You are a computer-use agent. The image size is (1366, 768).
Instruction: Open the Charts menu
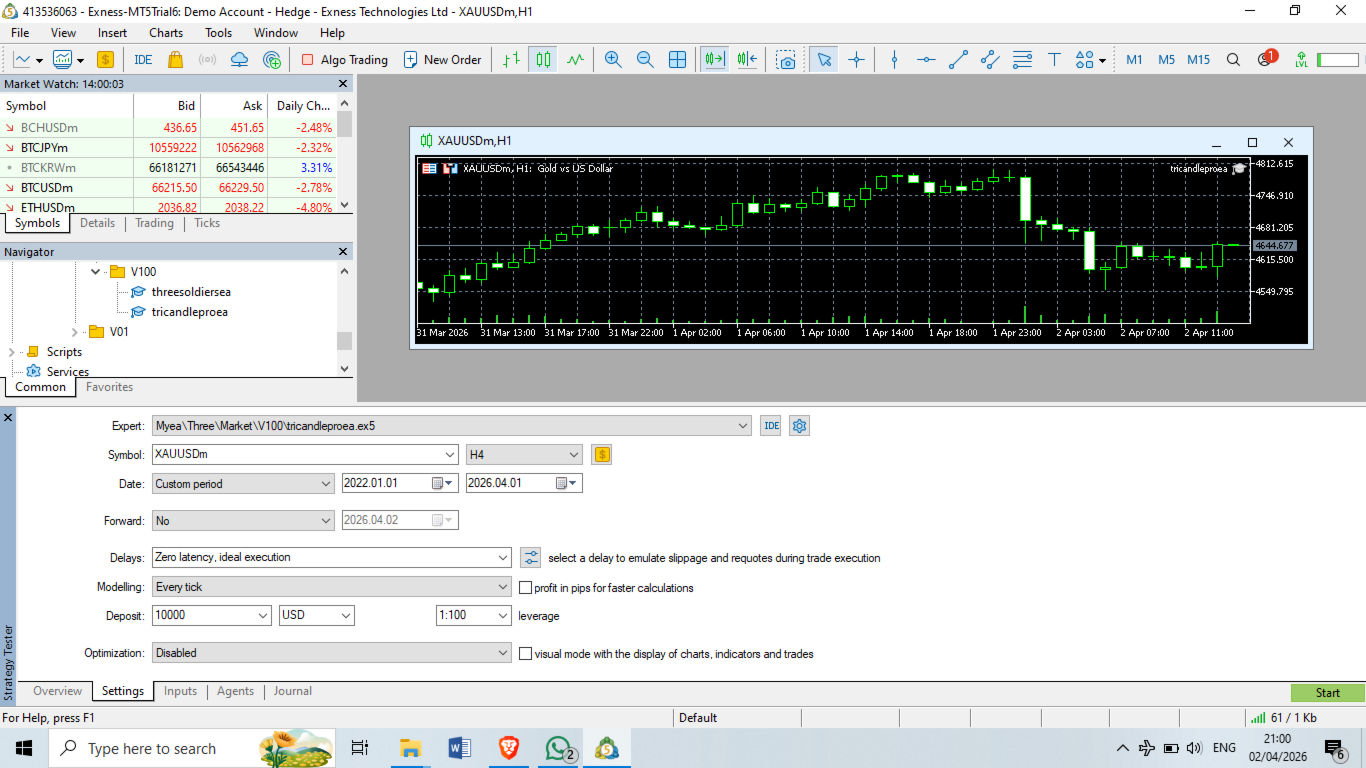[x=166, y=33]
